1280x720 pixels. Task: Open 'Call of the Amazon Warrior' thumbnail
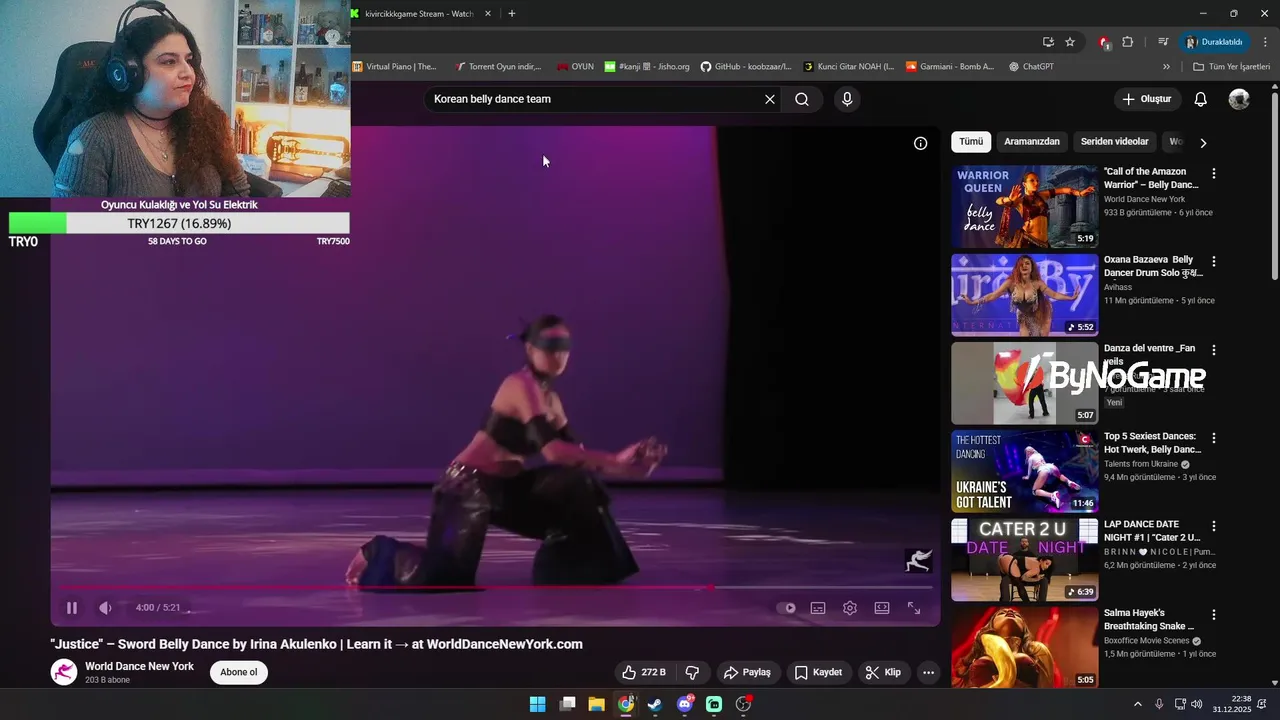pos(1024,206)
